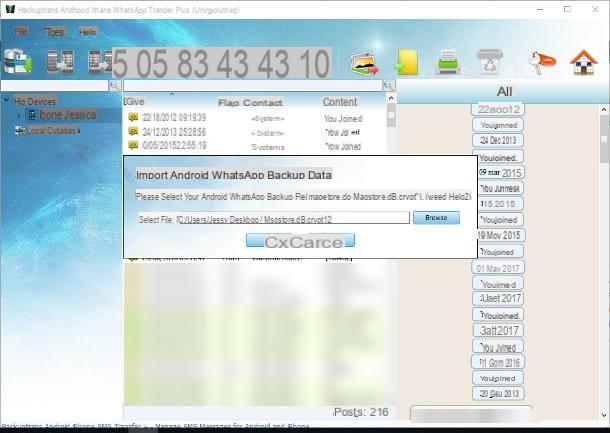
Task: Select the Jessica phone in device tree
Action: coord(67,115)
